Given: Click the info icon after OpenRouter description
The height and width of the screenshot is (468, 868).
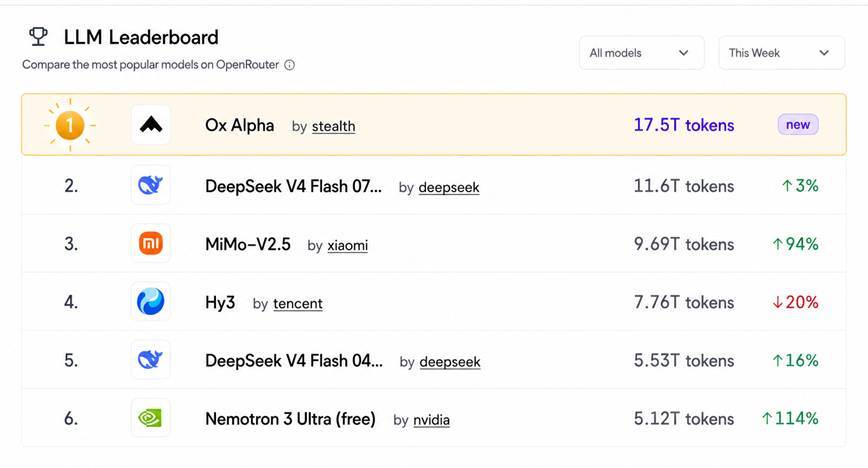Looking at the screenshot, I should [x=290, y=65].
